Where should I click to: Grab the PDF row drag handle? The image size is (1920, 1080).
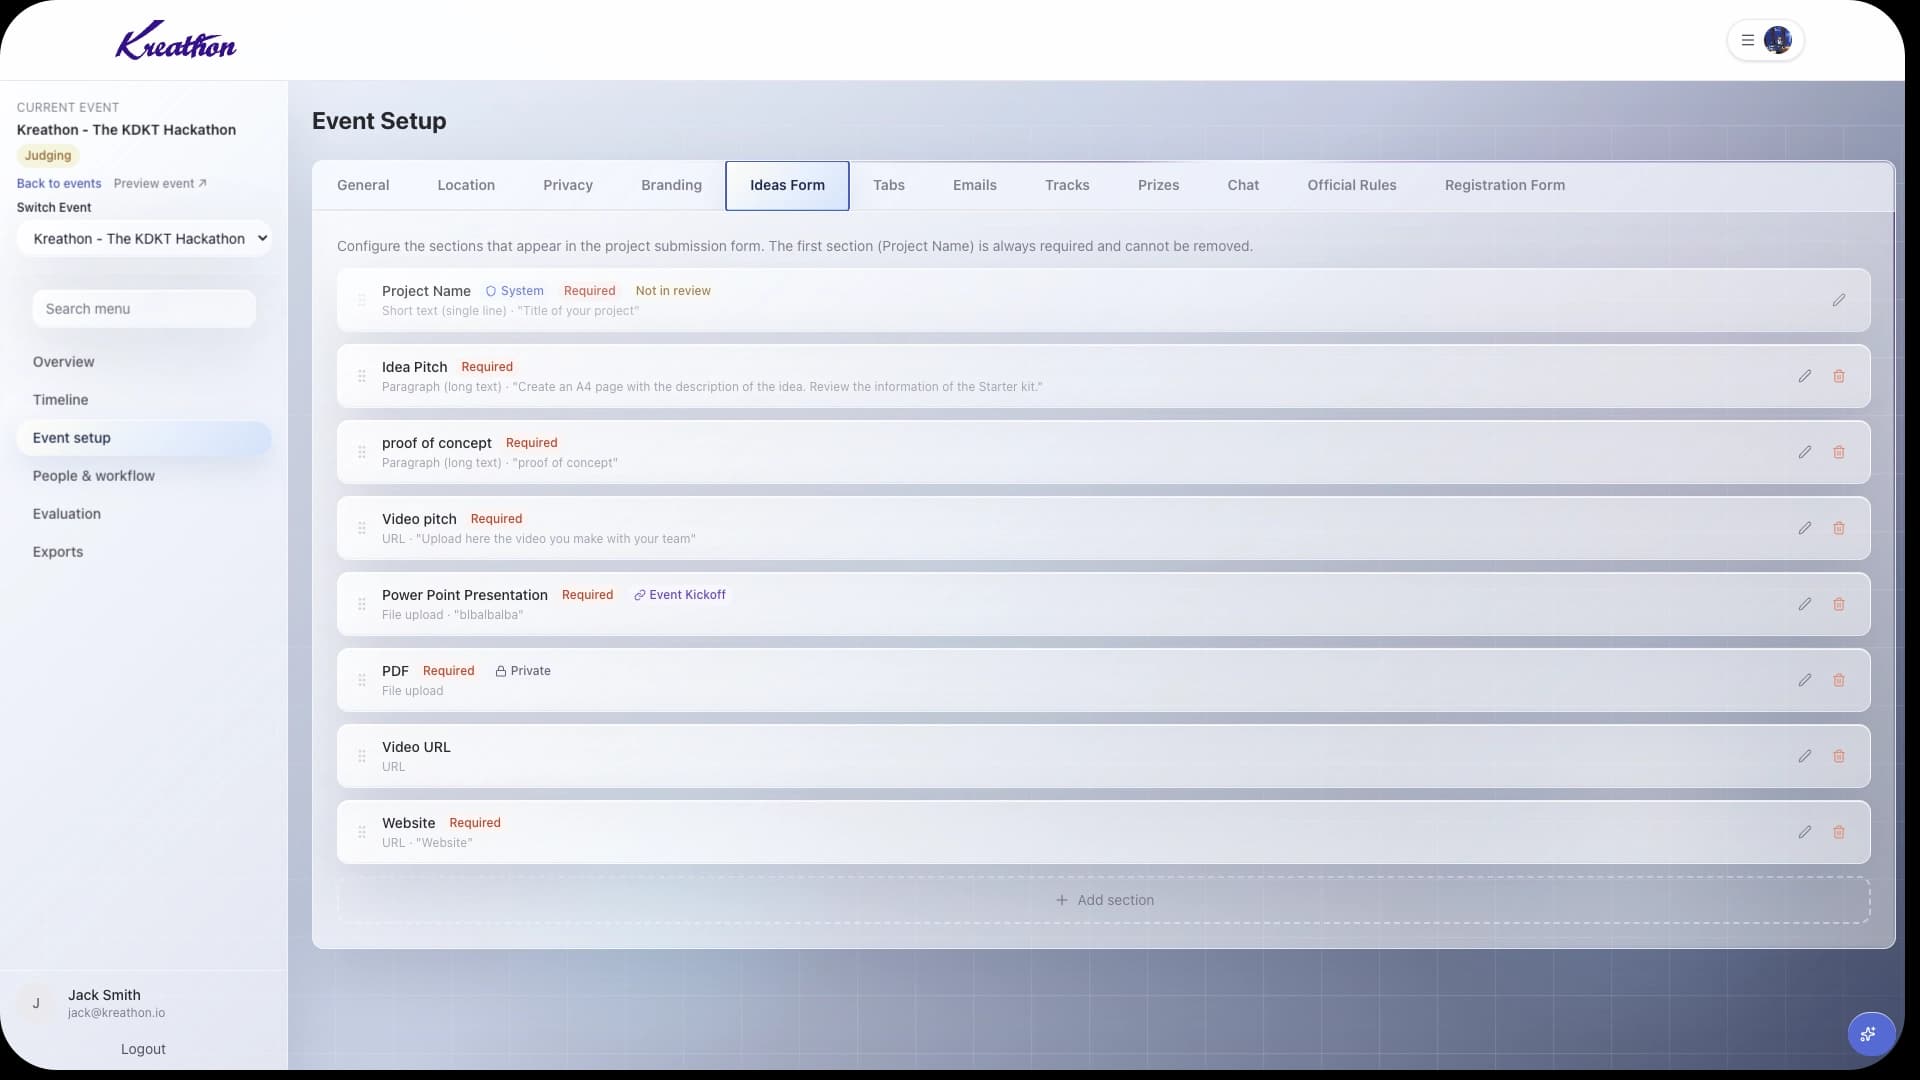click(362, 680)
